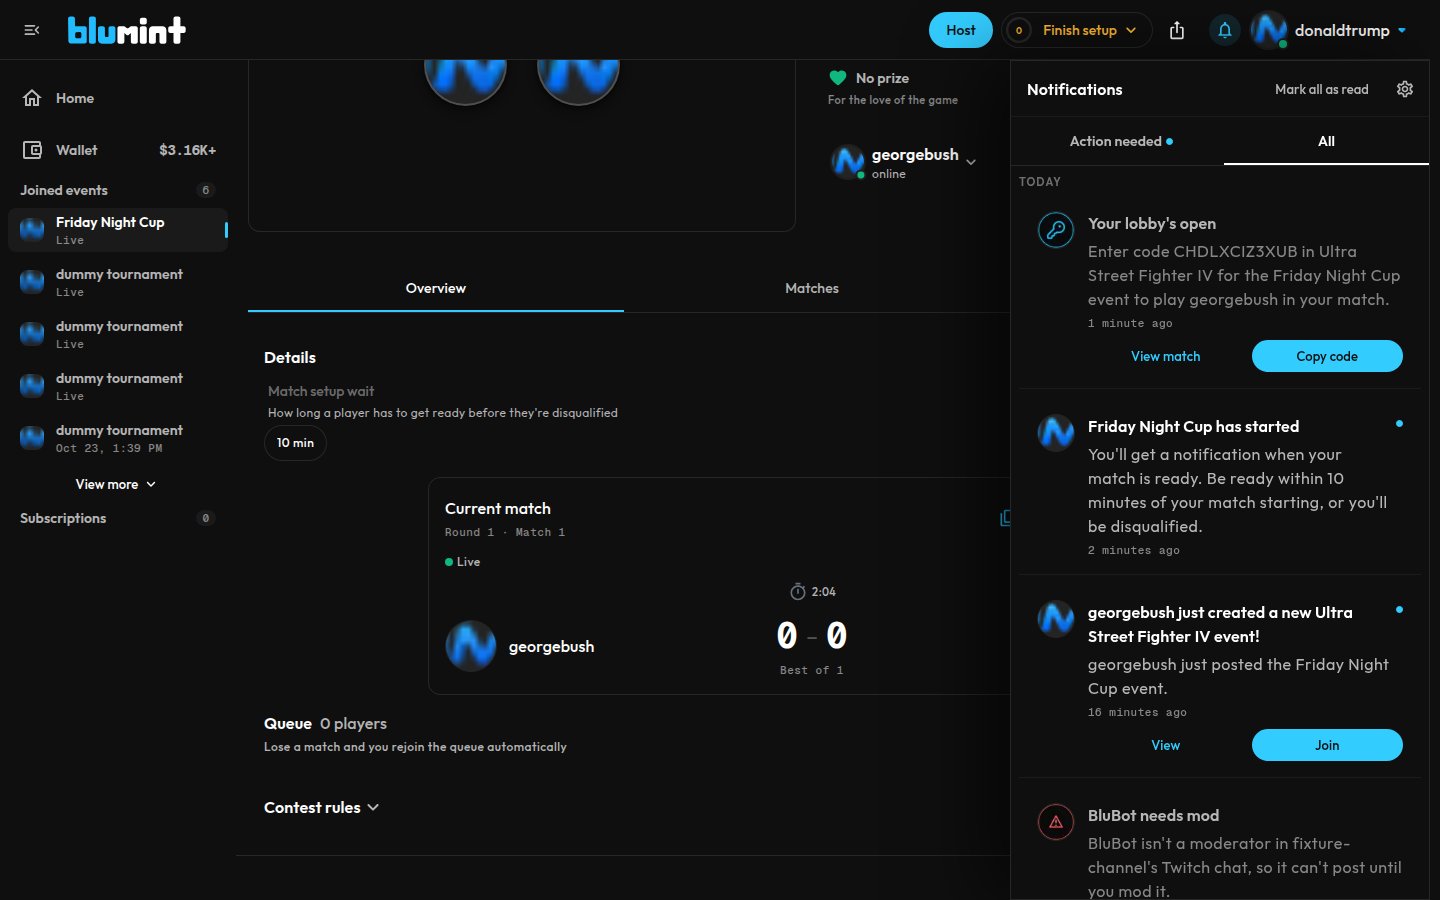Viewport: 1440px width, 900px height.
Task: Click the donaldtrump profile avatar
Action: [x=1269, y=30]
